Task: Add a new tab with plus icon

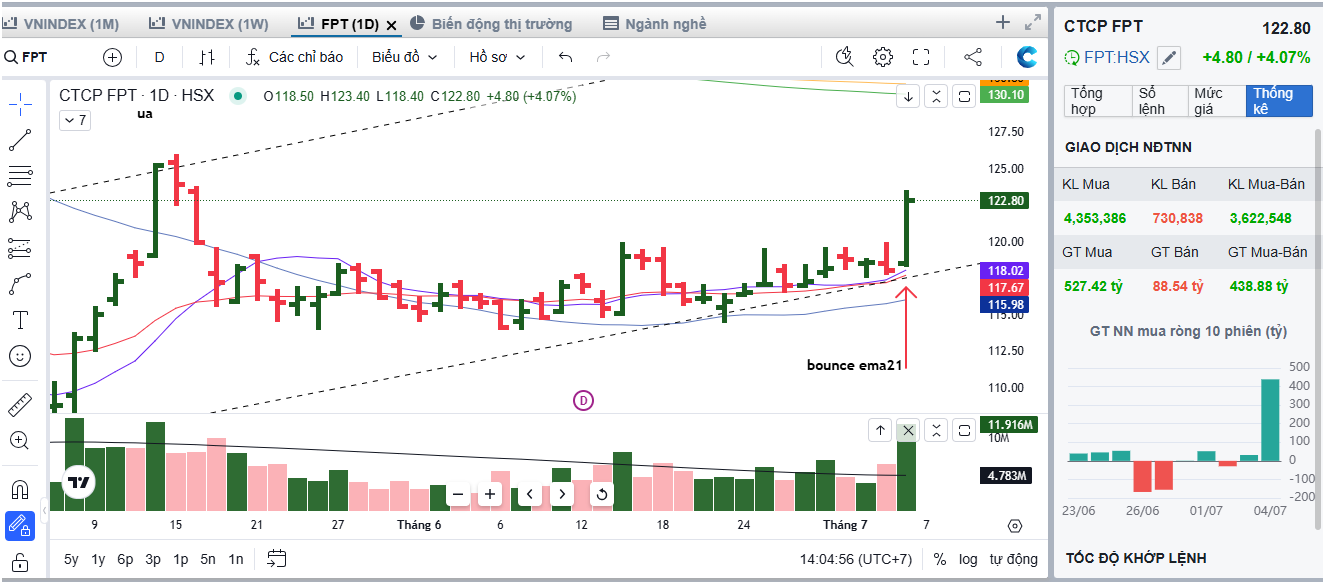Action: coord(1003,22)
